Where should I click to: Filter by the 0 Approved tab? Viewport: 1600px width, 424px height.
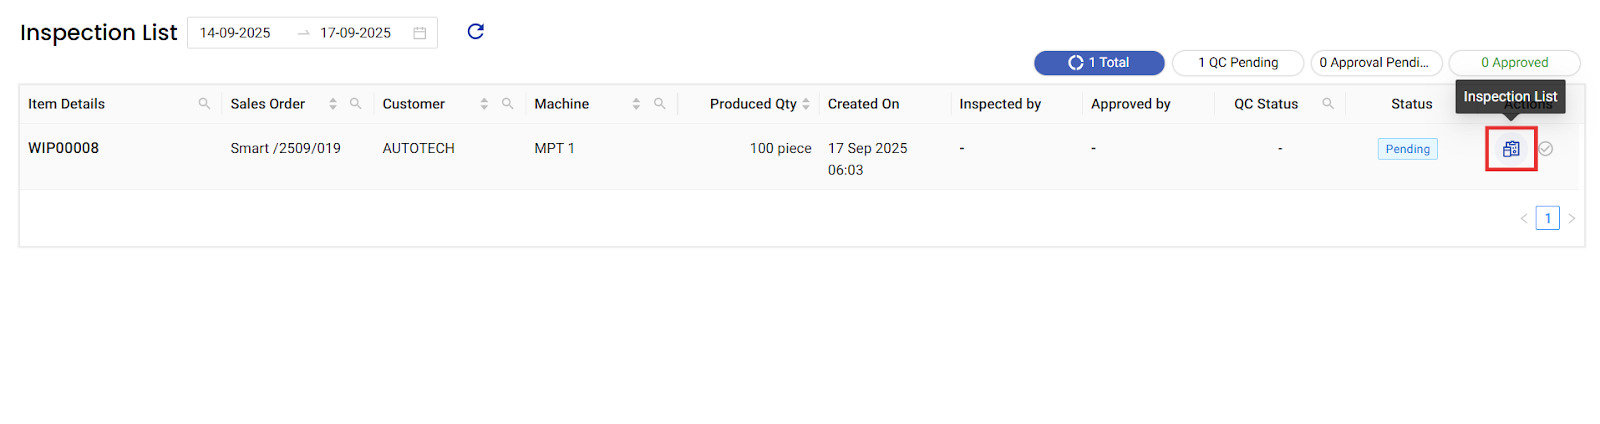tap(1514, 63)
